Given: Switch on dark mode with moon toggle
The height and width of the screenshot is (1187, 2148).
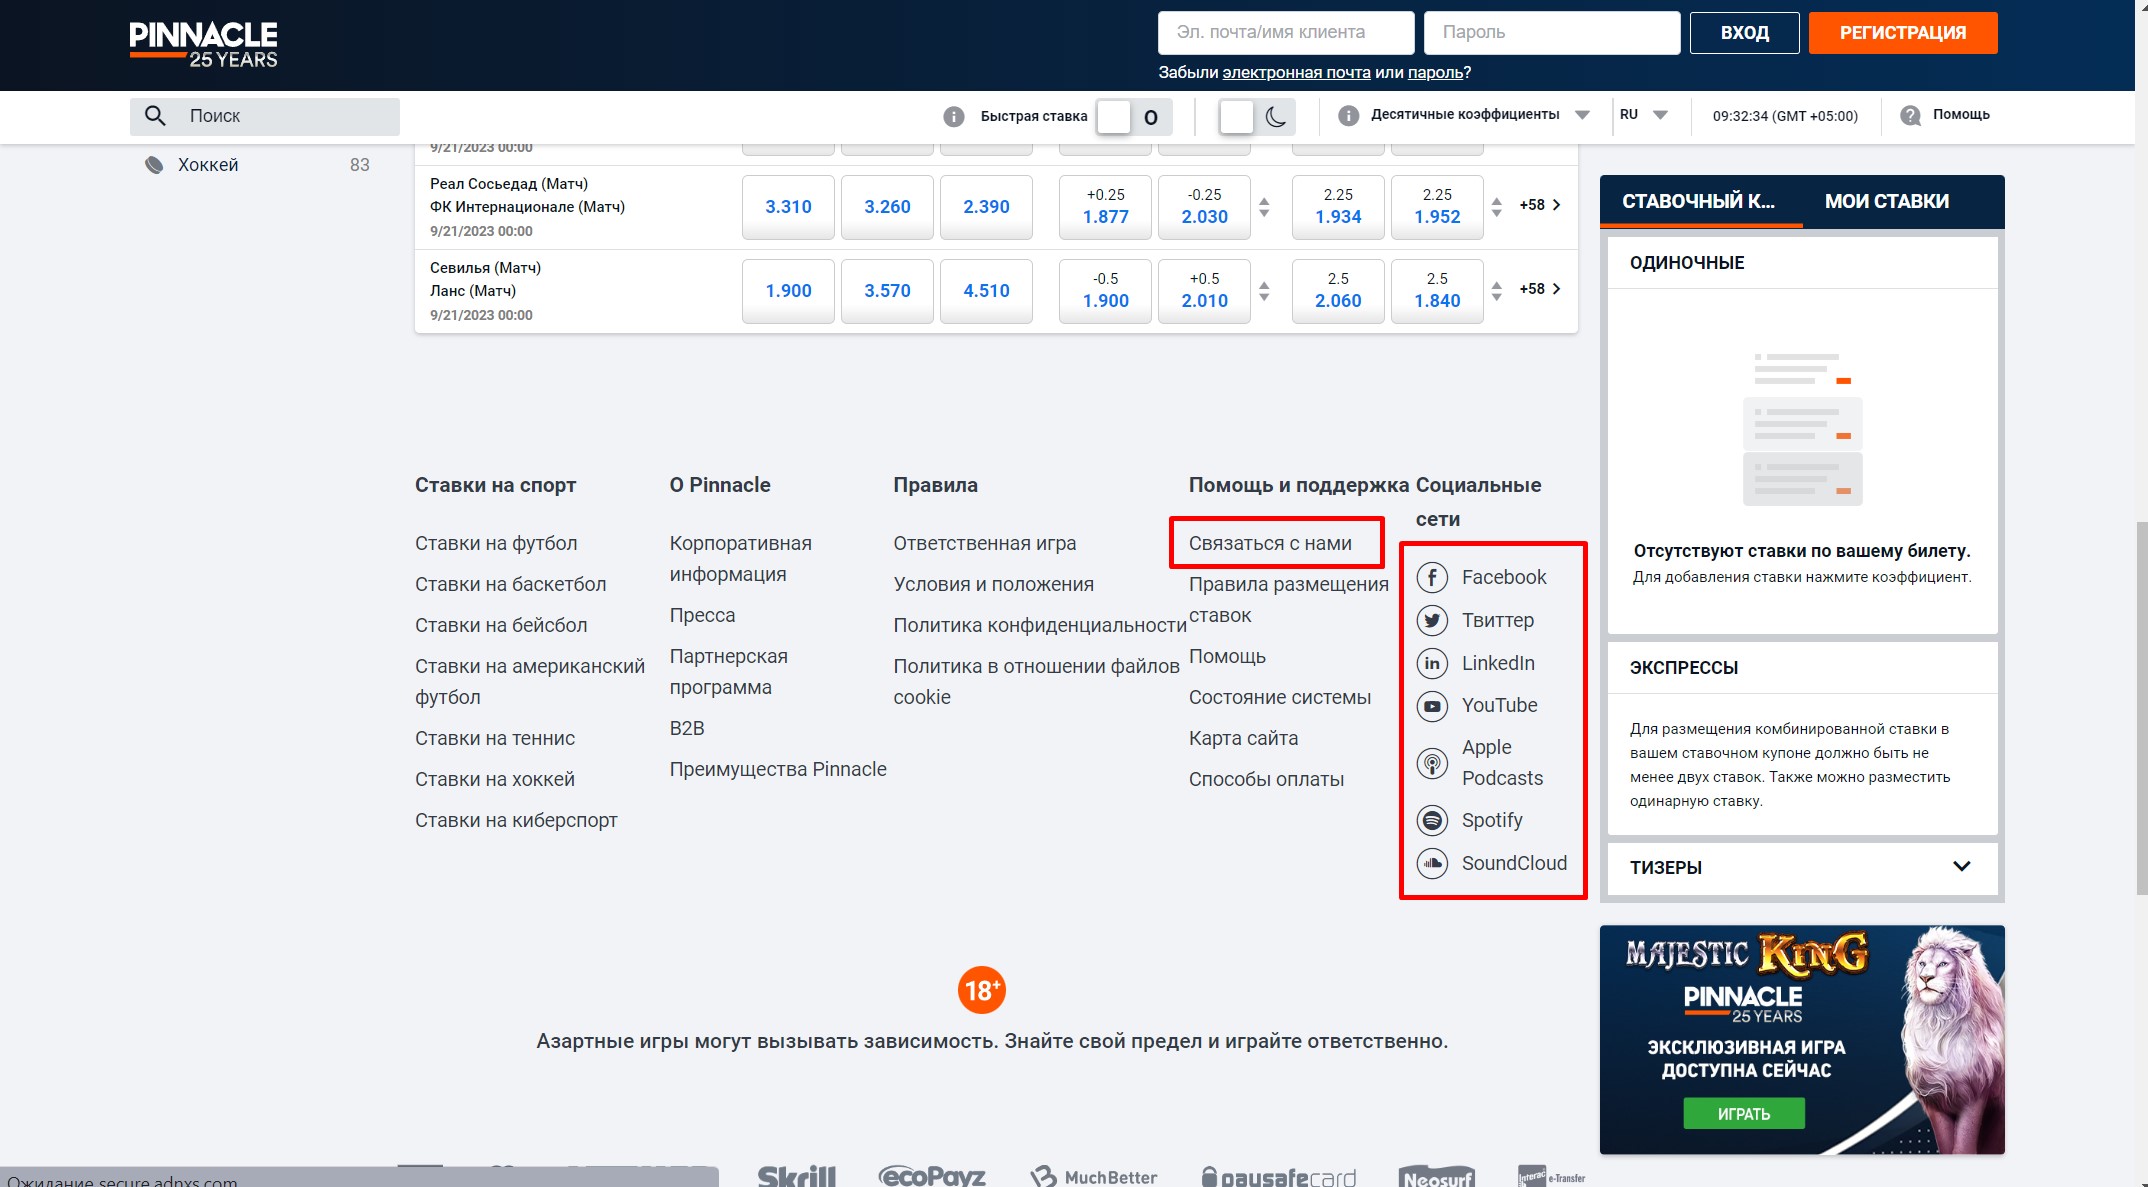Looking at the screenshot, I should tap(1257, 117).
